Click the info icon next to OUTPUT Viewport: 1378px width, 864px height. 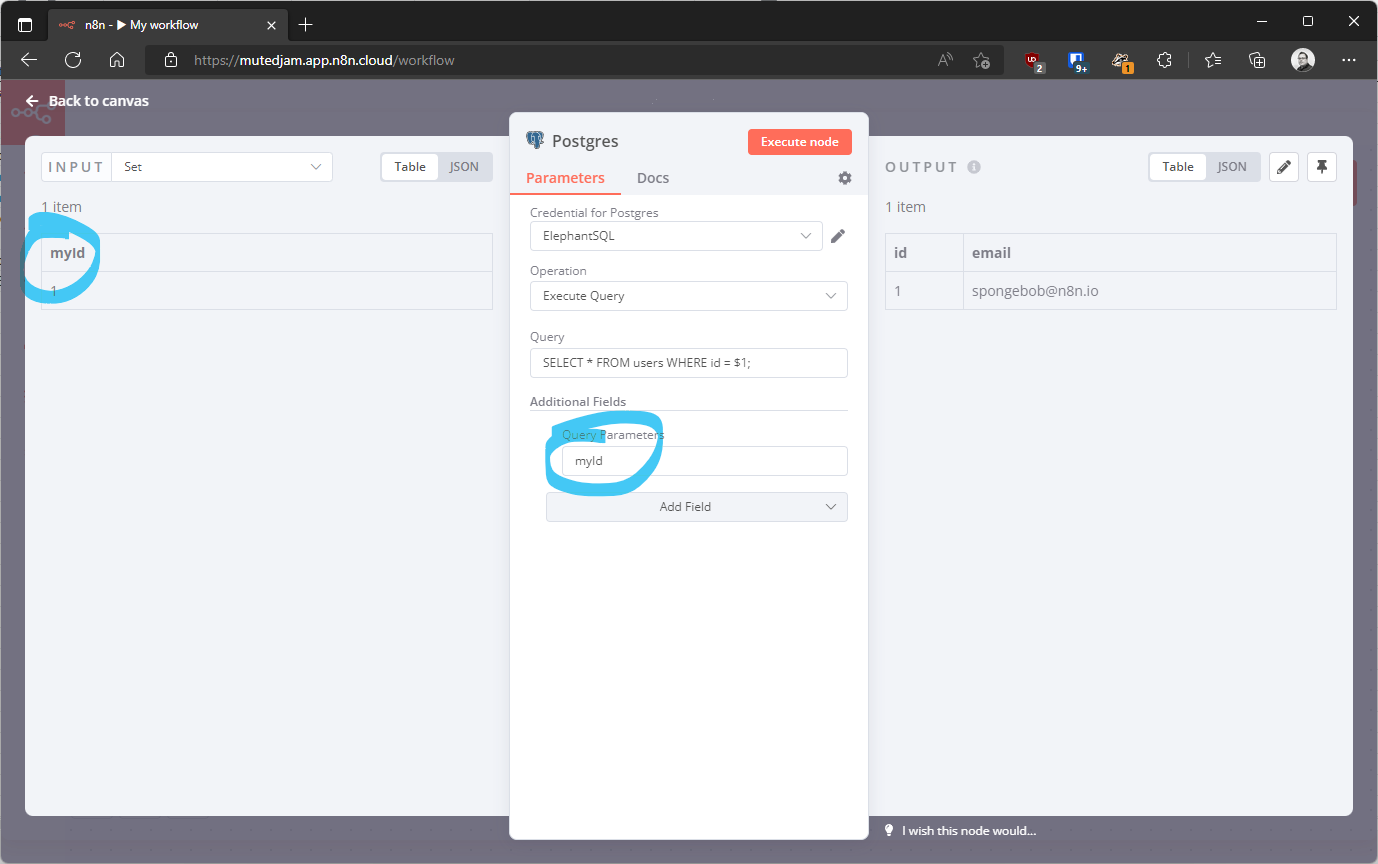point(974,167)
